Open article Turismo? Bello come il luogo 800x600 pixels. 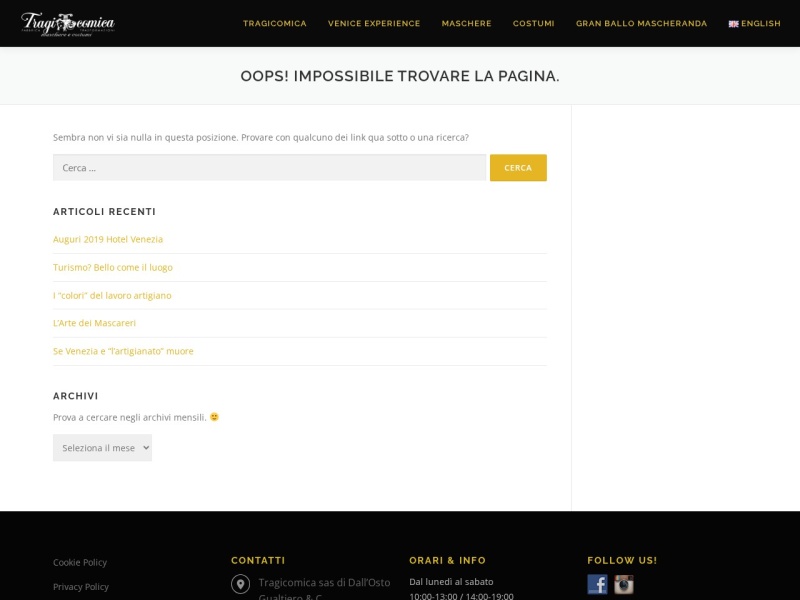(113, 267)
